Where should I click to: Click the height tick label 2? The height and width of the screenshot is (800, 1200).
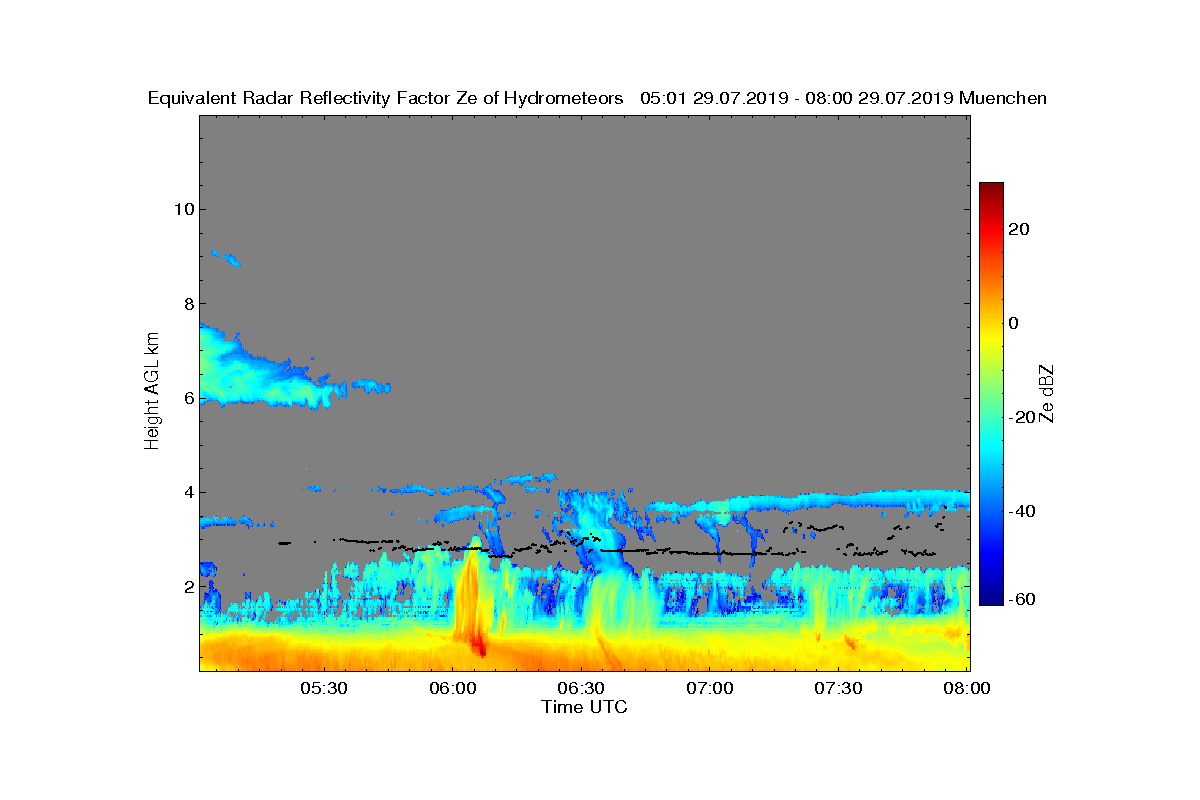pyautogui.click(x=187, y=586)
